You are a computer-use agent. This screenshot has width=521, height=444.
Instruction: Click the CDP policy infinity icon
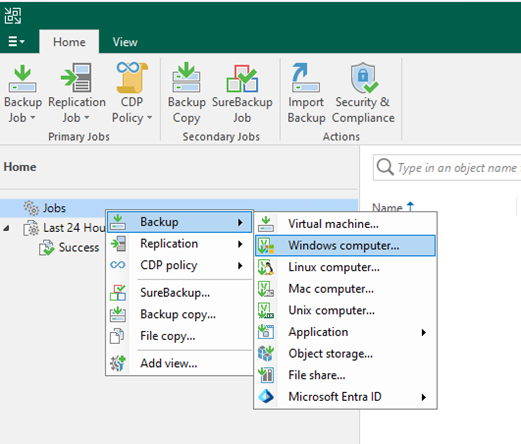coord(118,265)
